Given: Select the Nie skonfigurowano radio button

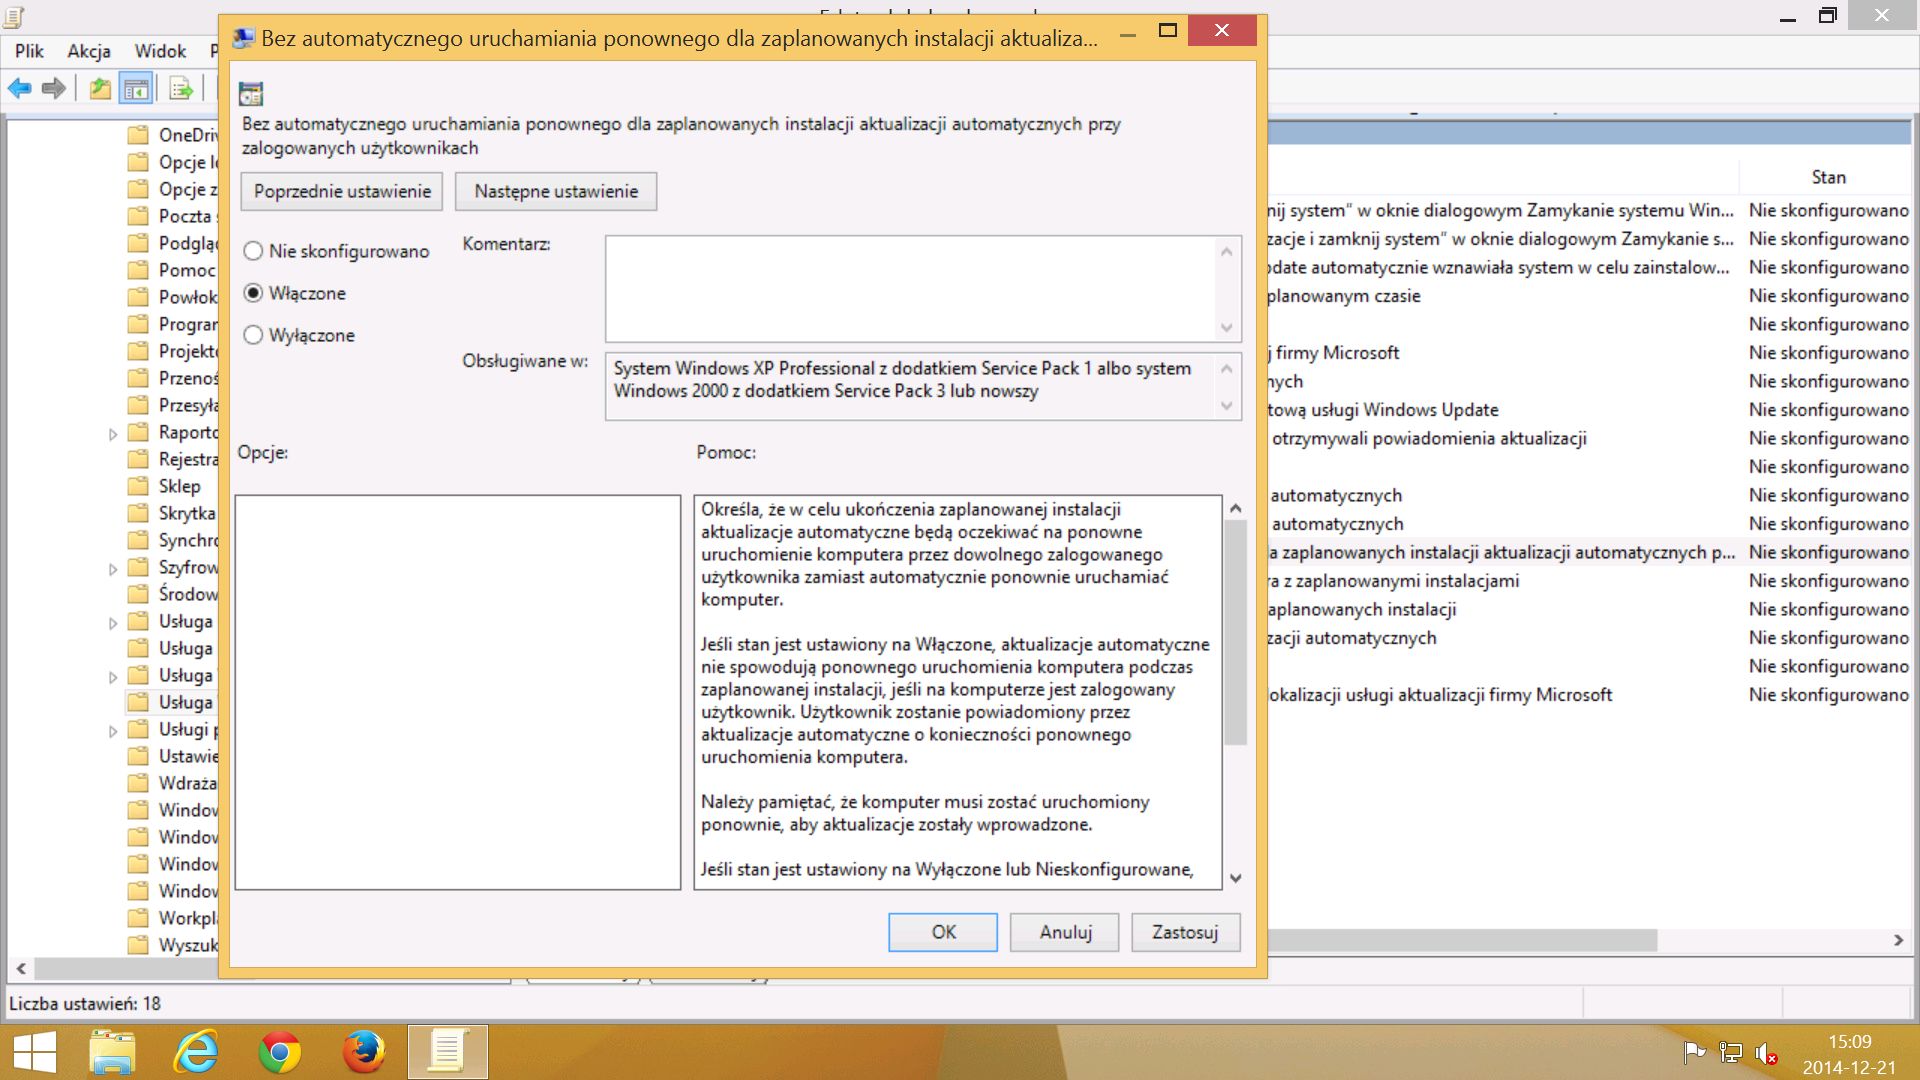Looking at the screenshot, I should (x=253, y=252).
